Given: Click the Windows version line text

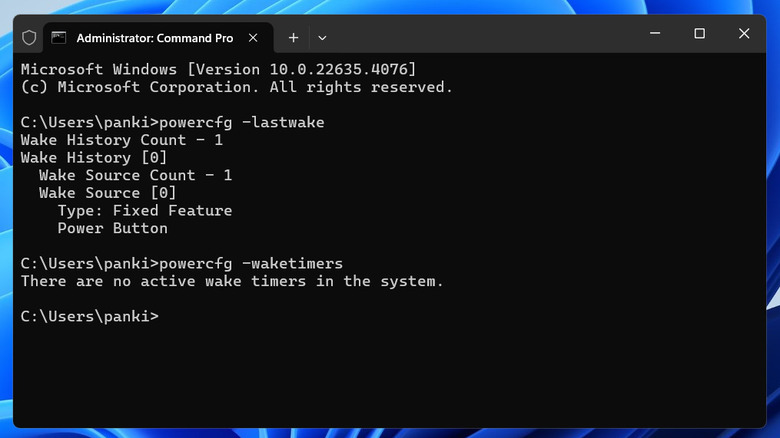Looking at the screenshot, I should pyautogui.click(x=218, y=69).
